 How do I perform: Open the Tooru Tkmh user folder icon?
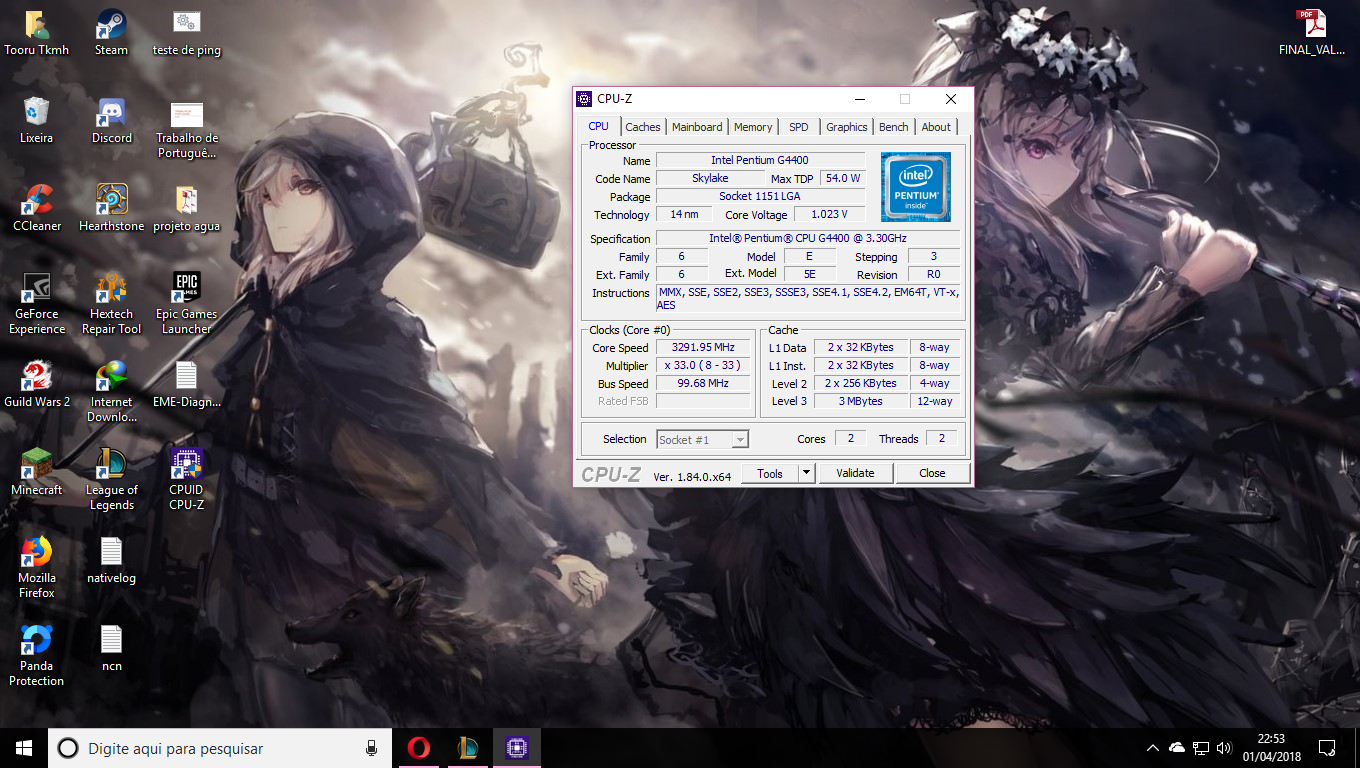(x=37, y=31)
